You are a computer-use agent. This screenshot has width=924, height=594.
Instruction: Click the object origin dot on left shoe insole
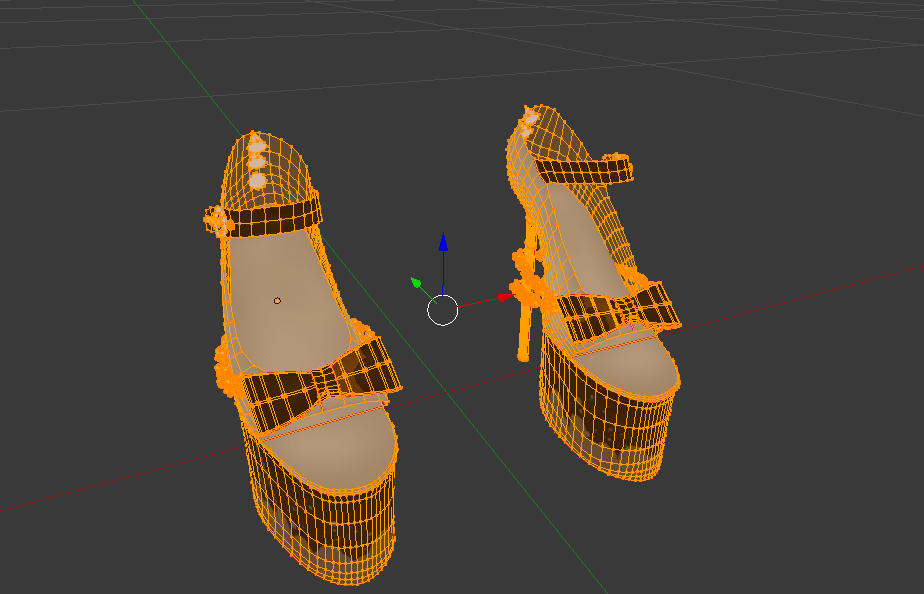click(278, 301)
